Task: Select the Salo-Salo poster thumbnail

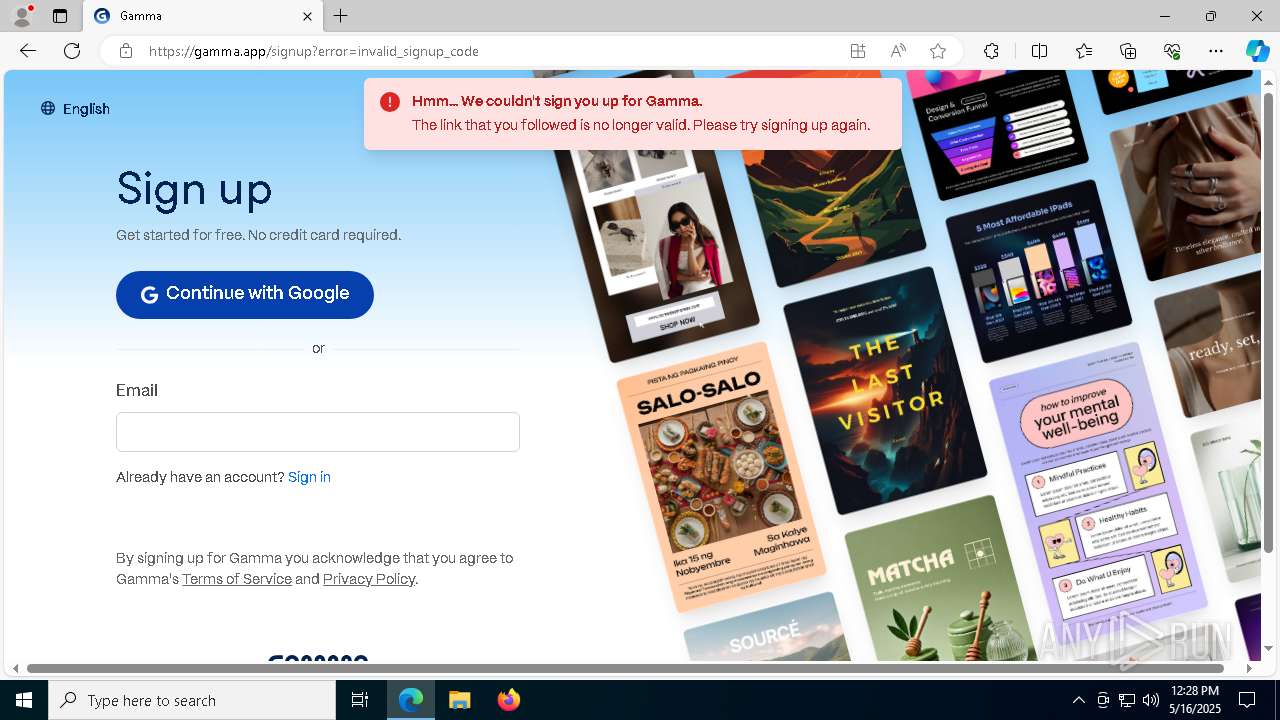Action: click(721, 476)
